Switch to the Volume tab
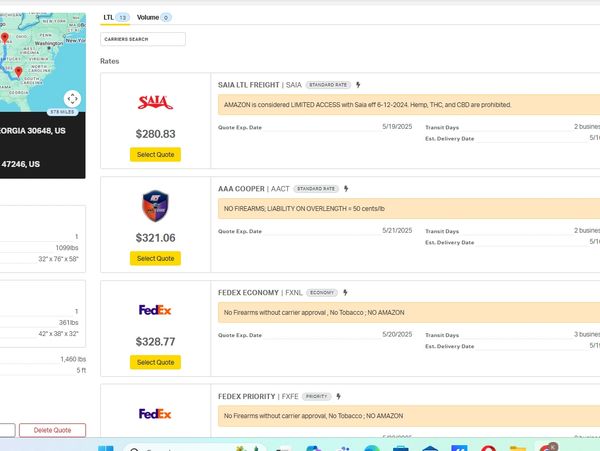600x451 pixels. click(x=154, y=17)
